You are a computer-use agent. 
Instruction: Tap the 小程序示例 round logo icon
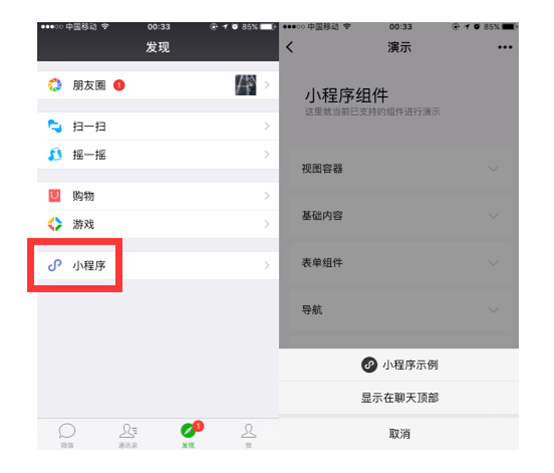coord(369,365)
